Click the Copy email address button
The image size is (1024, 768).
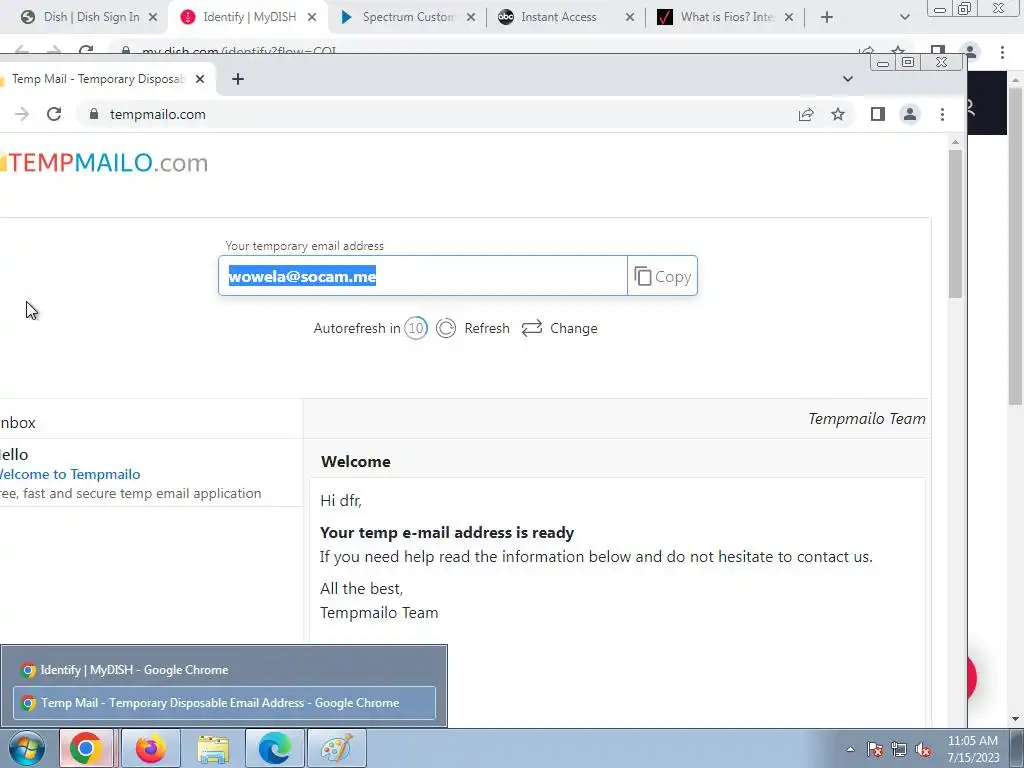click(662, 276)
